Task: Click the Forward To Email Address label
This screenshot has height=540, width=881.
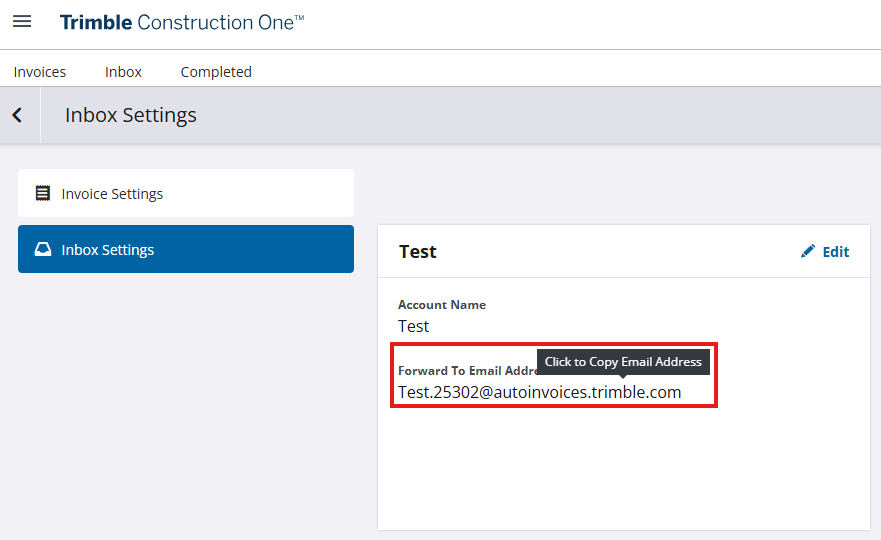Action: click(467, 371)
